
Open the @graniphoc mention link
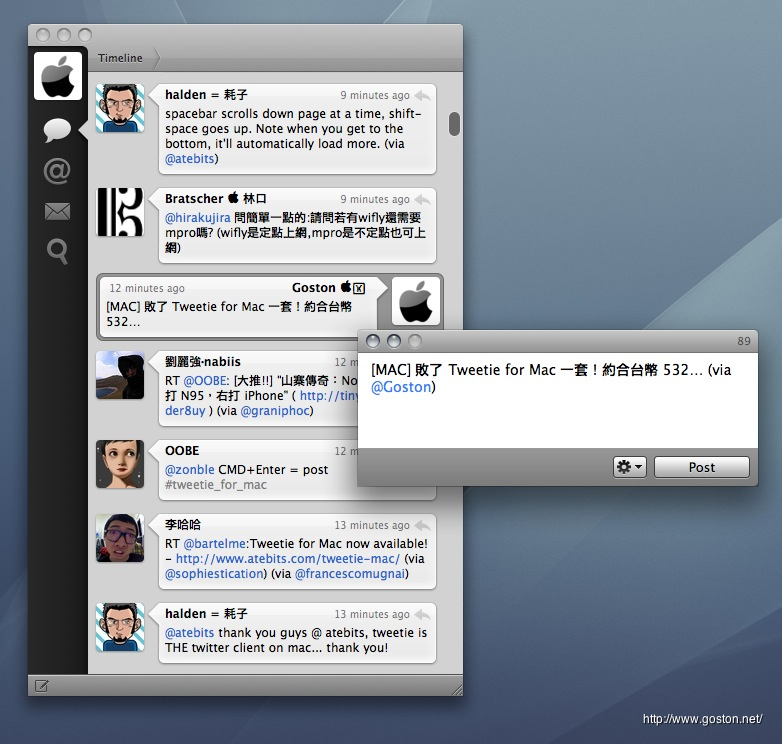point(275,410)
